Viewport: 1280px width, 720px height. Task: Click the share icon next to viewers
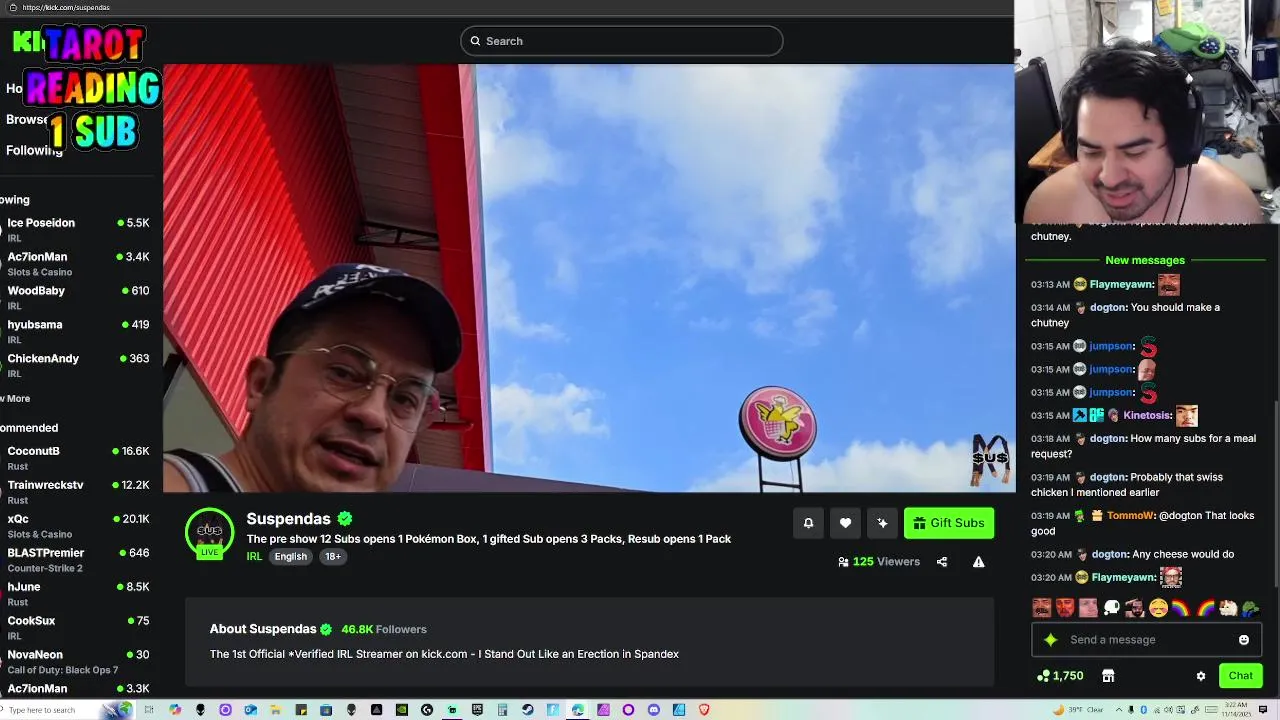(941, 562)
